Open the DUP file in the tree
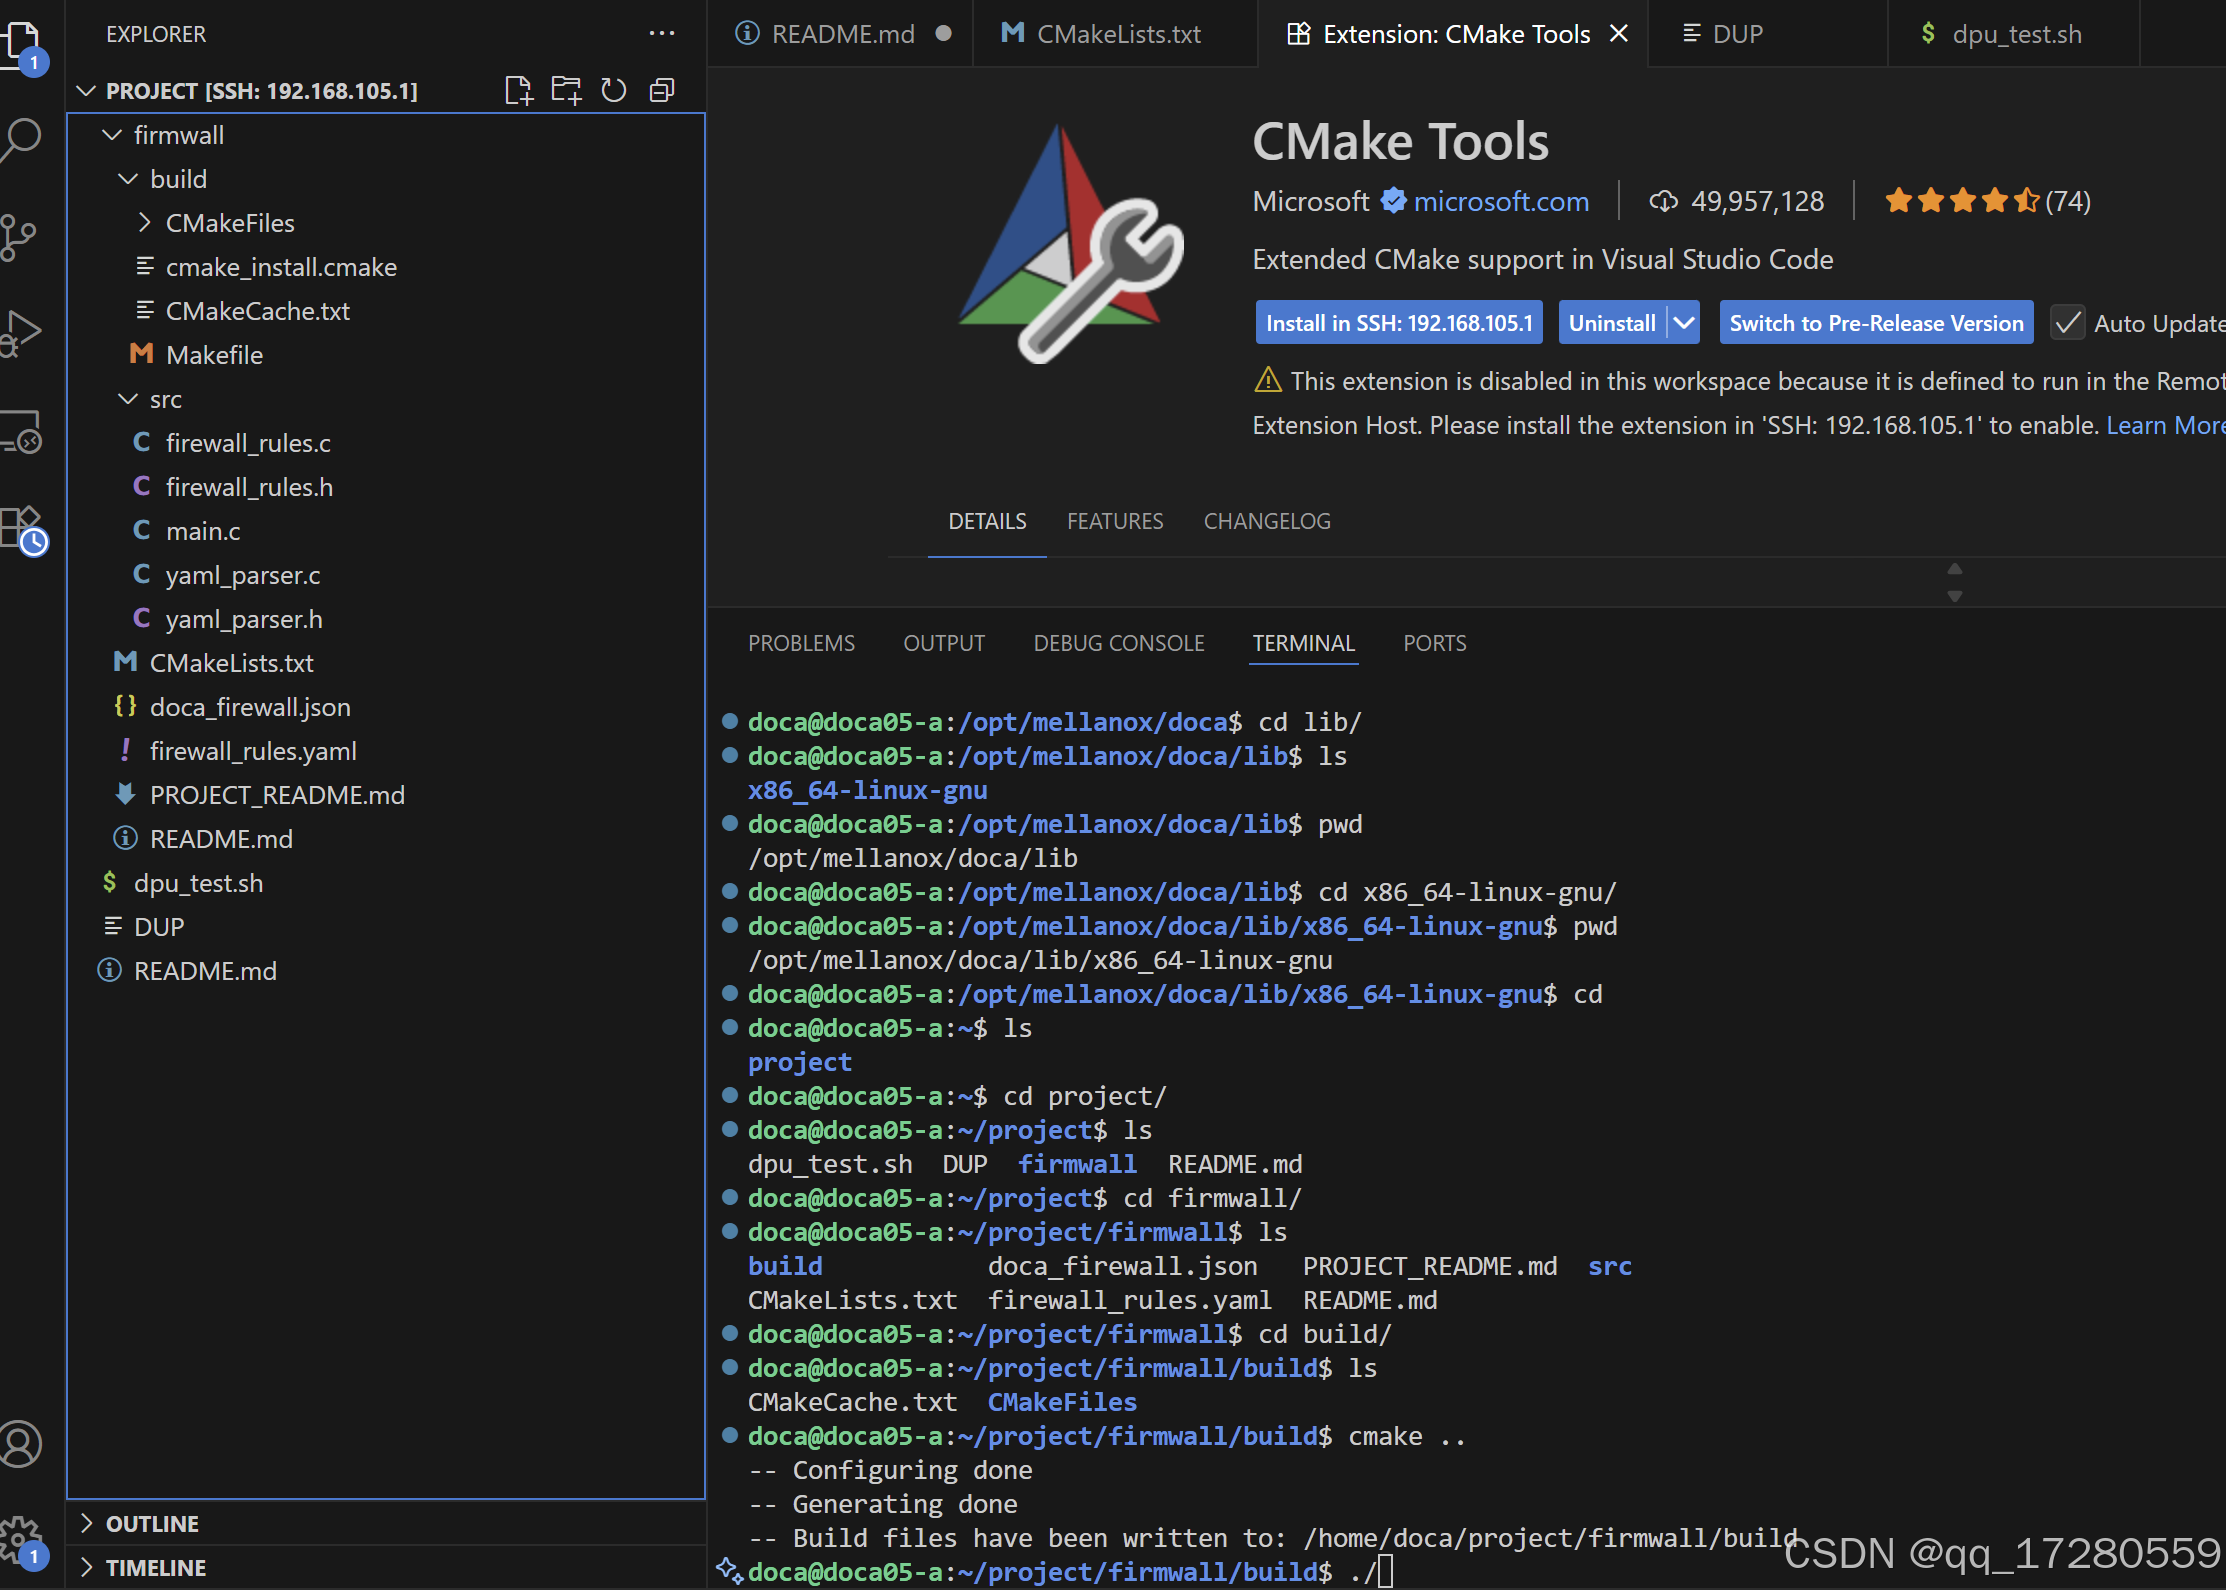Viewport: 2226px width, 1590px height. (386, 927)
